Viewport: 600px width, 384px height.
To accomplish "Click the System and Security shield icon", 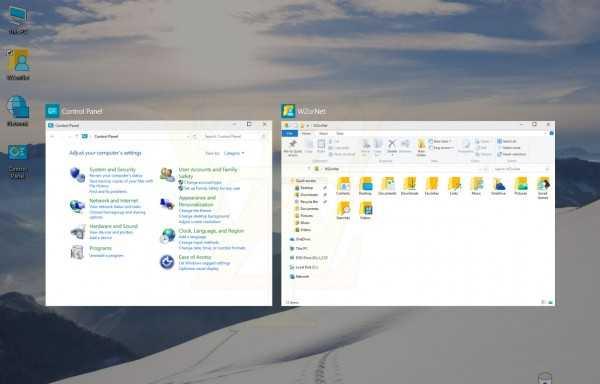I will [77, 175].
